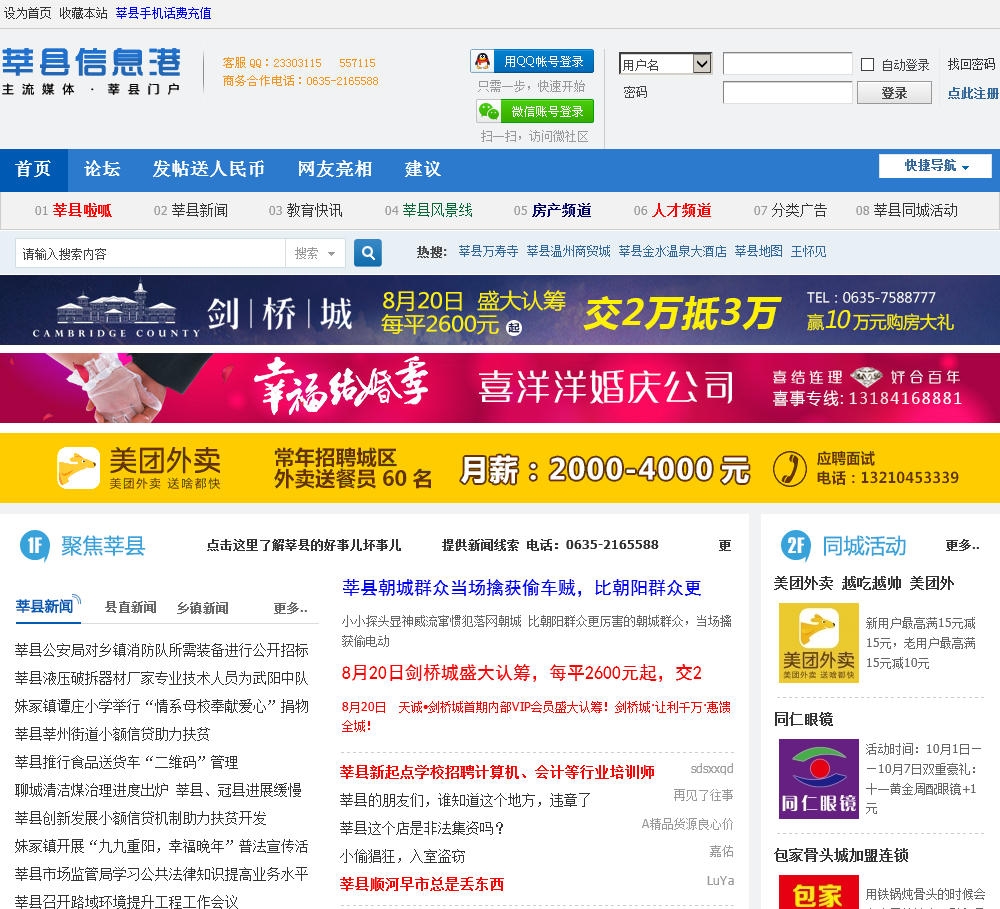The image size is (1000, 909).
Task: Click the WeChat account login icon
Action: pyautogui.click(x=489, y=111)
